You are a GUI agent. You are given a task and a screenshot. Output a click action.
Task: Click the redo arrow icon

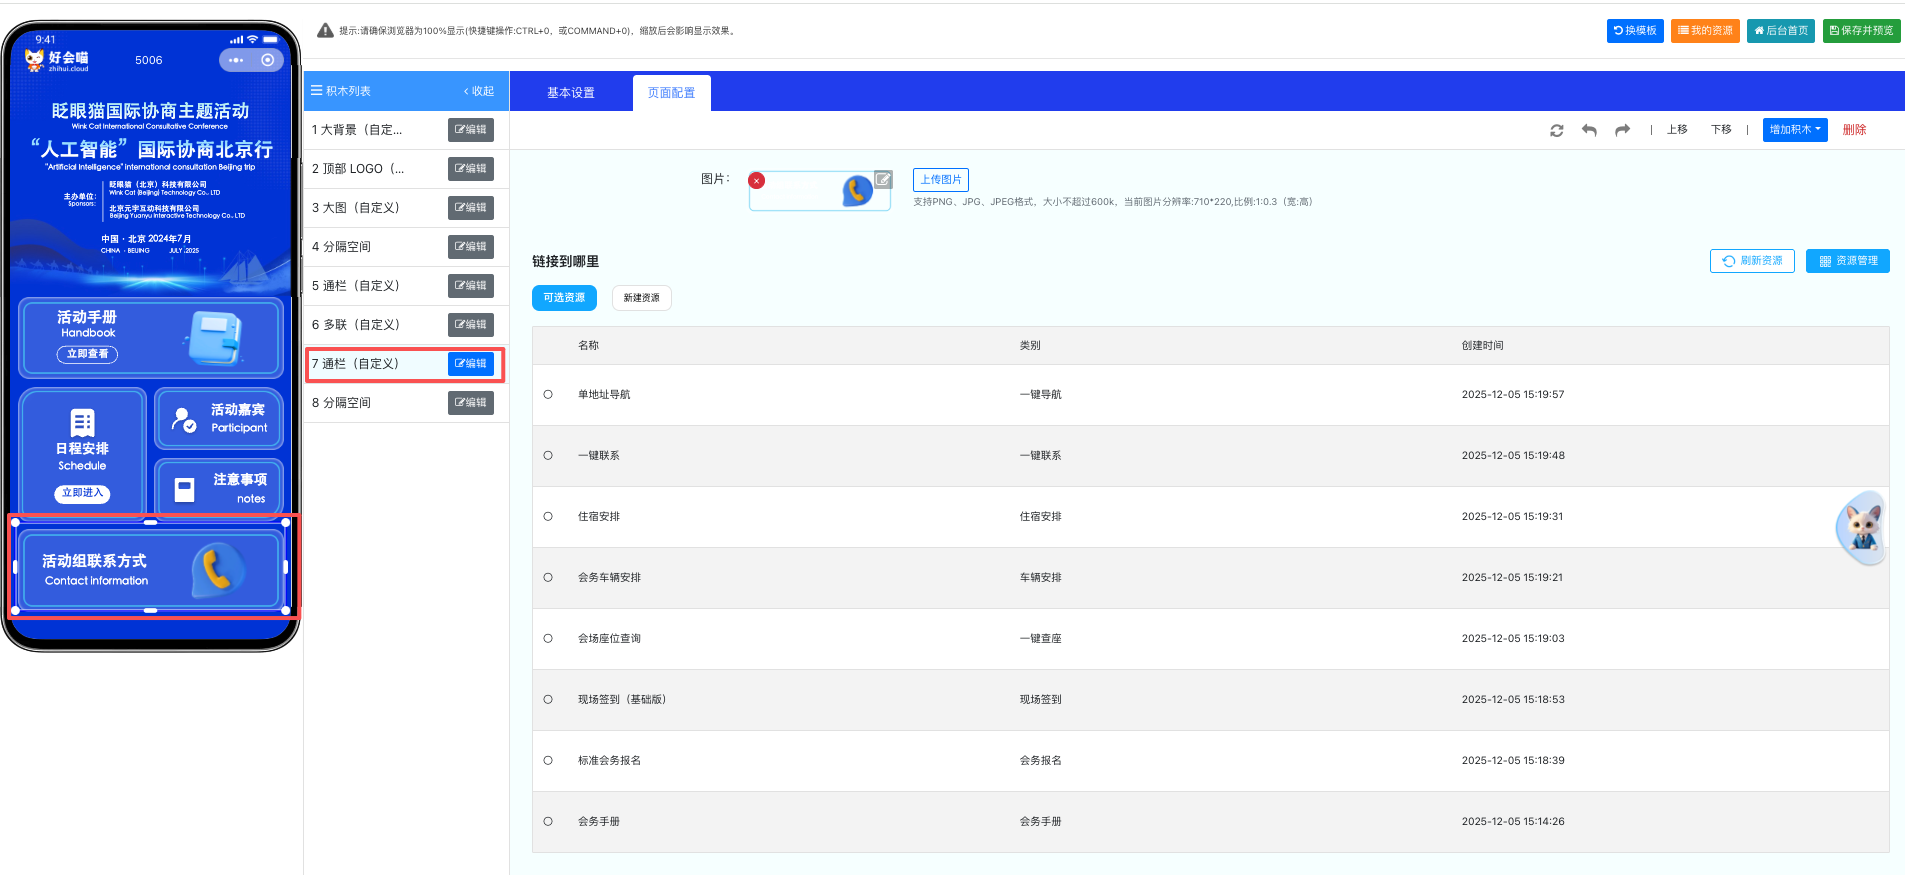(1622, 131)
